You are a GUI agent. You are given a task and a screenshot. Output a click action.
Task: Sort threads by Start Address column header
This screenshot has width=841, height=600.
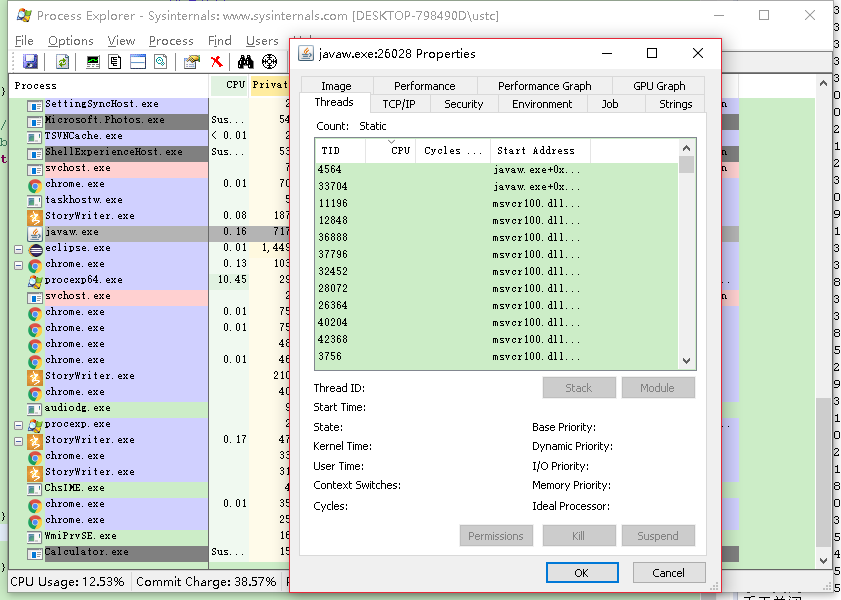pyautogui.click(x=540, y=151)
